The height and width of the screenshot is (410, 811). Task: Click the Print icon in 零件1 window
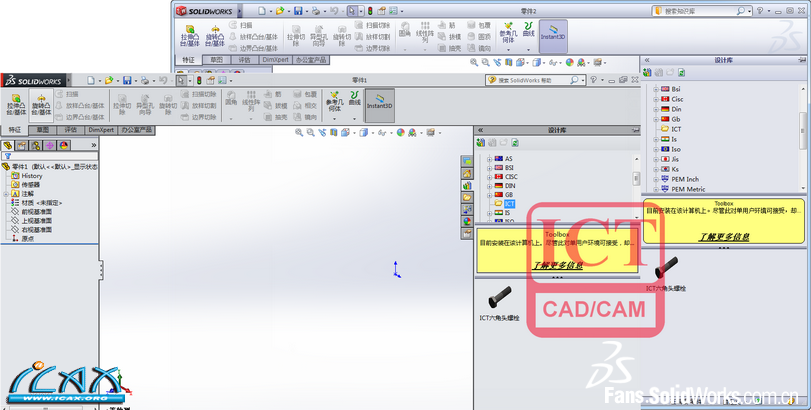[x=145, y=80]
